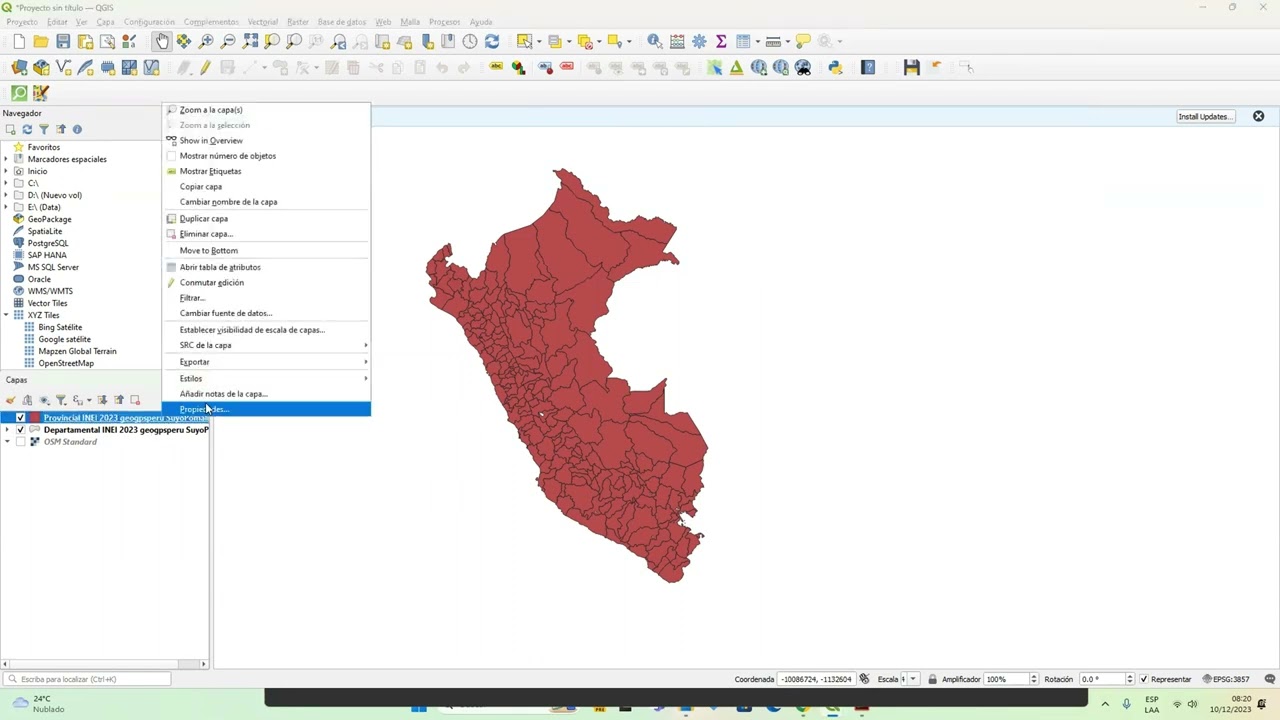Click the Temporal Controller clock icon
This screenshot has width=1280, height=720.
(x=470, y=41)
